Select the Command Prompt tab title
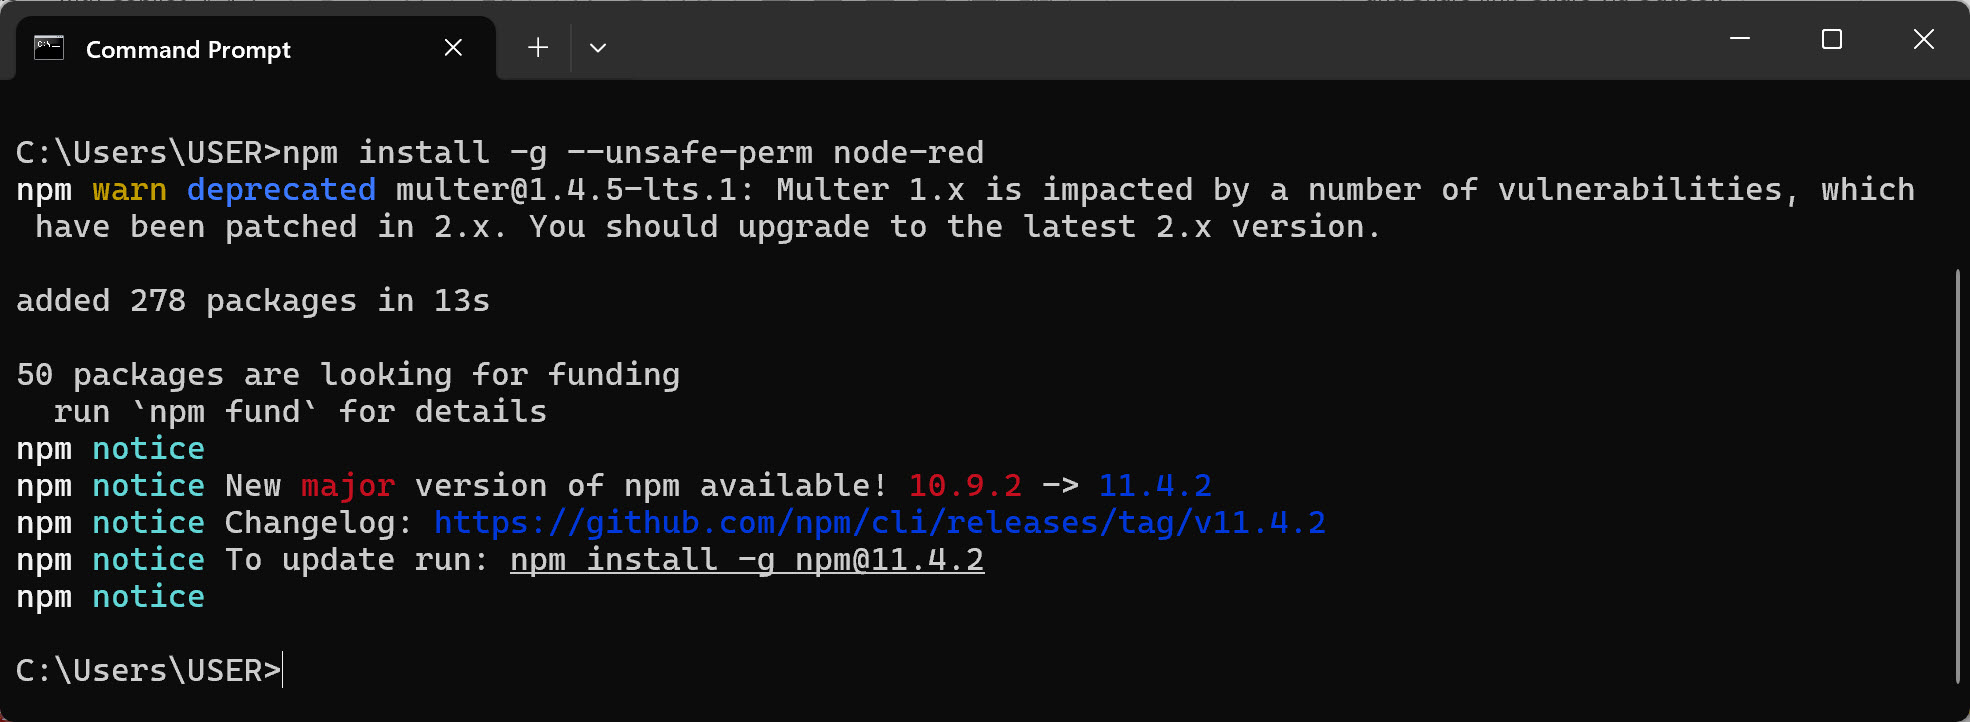This screenshot has height=722, width=1970. point(188,50)
